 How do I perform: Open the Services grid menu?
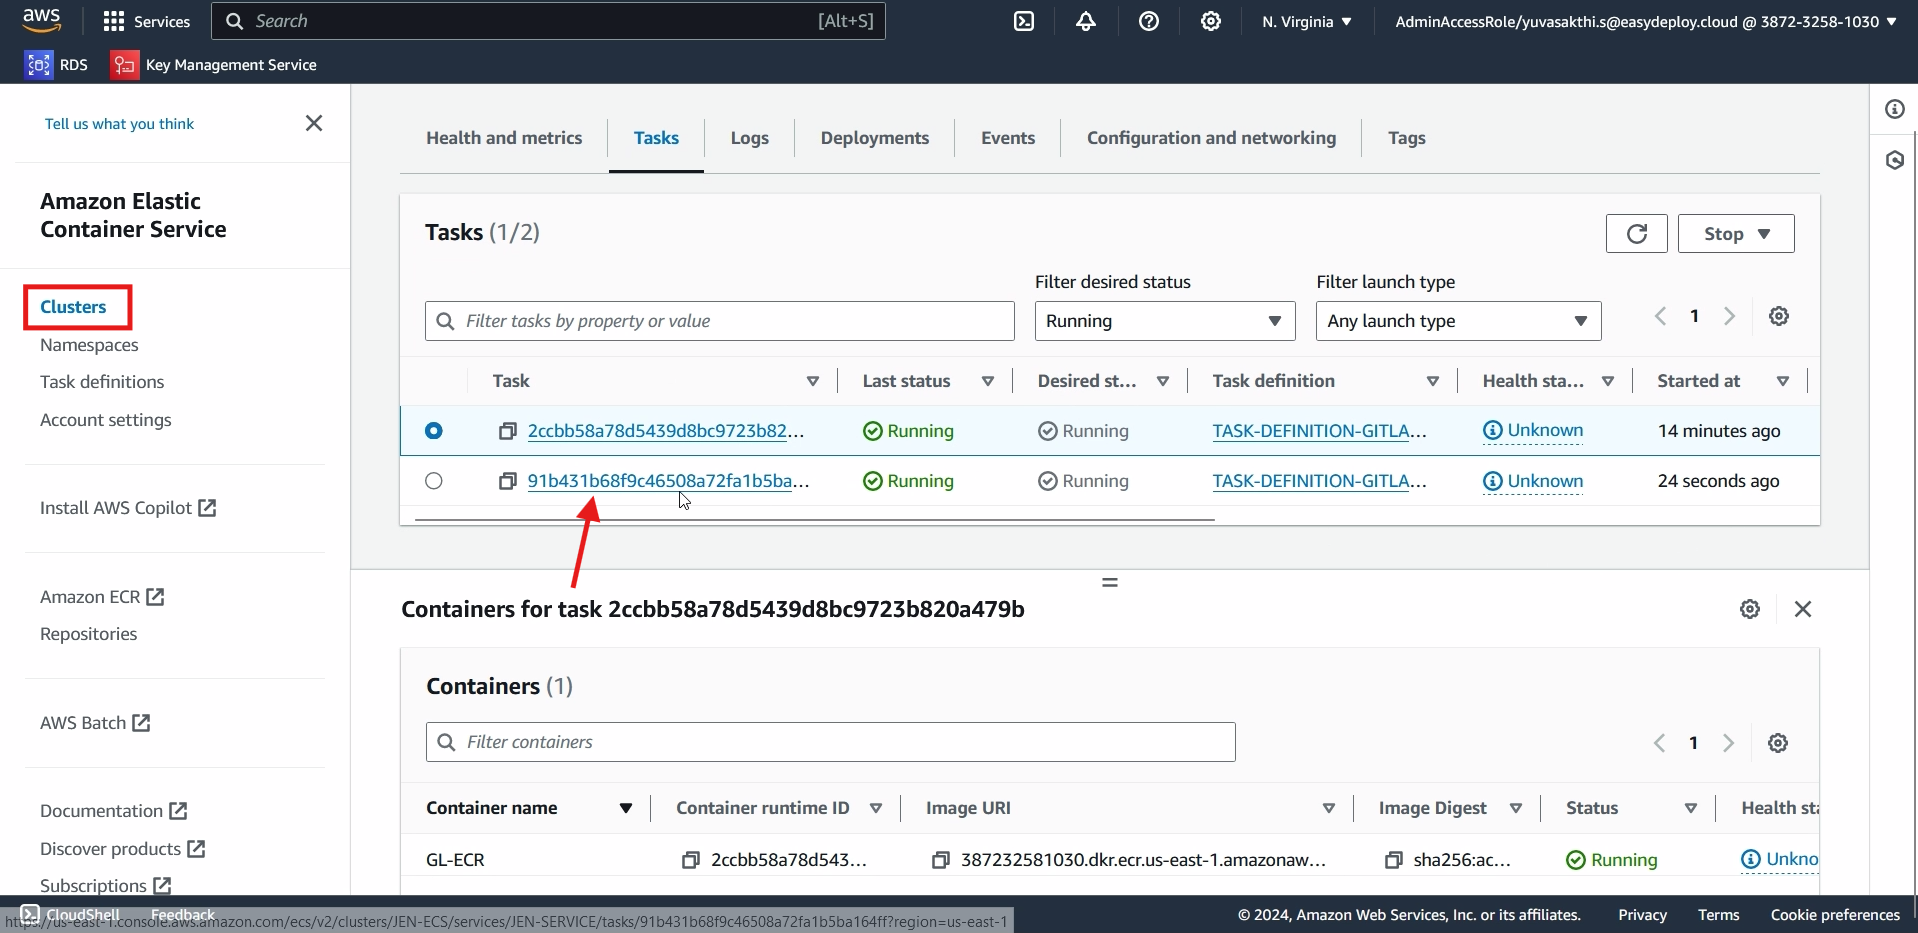coord(146,21)
